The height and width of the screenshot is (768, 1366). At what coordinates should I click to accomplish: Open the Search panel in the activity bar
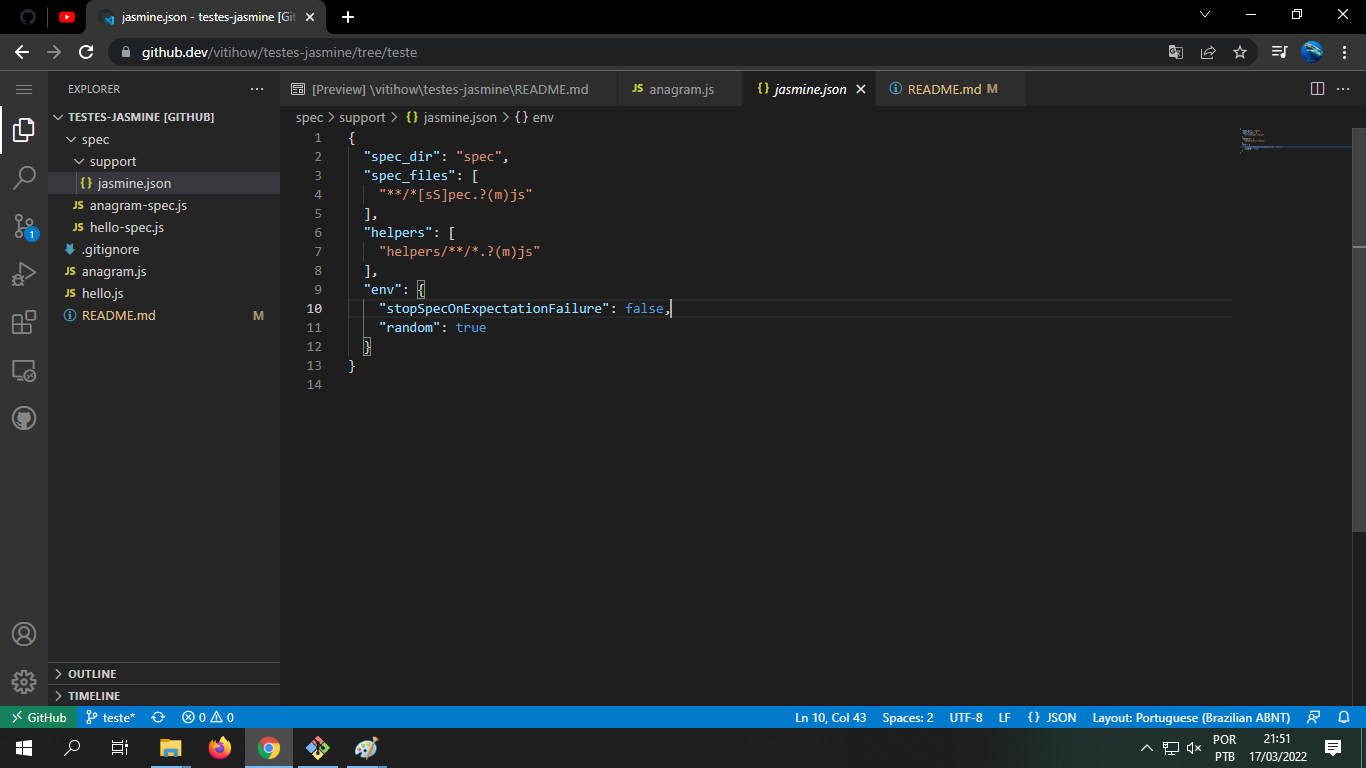pyautogui.click(x=24, y=177)
